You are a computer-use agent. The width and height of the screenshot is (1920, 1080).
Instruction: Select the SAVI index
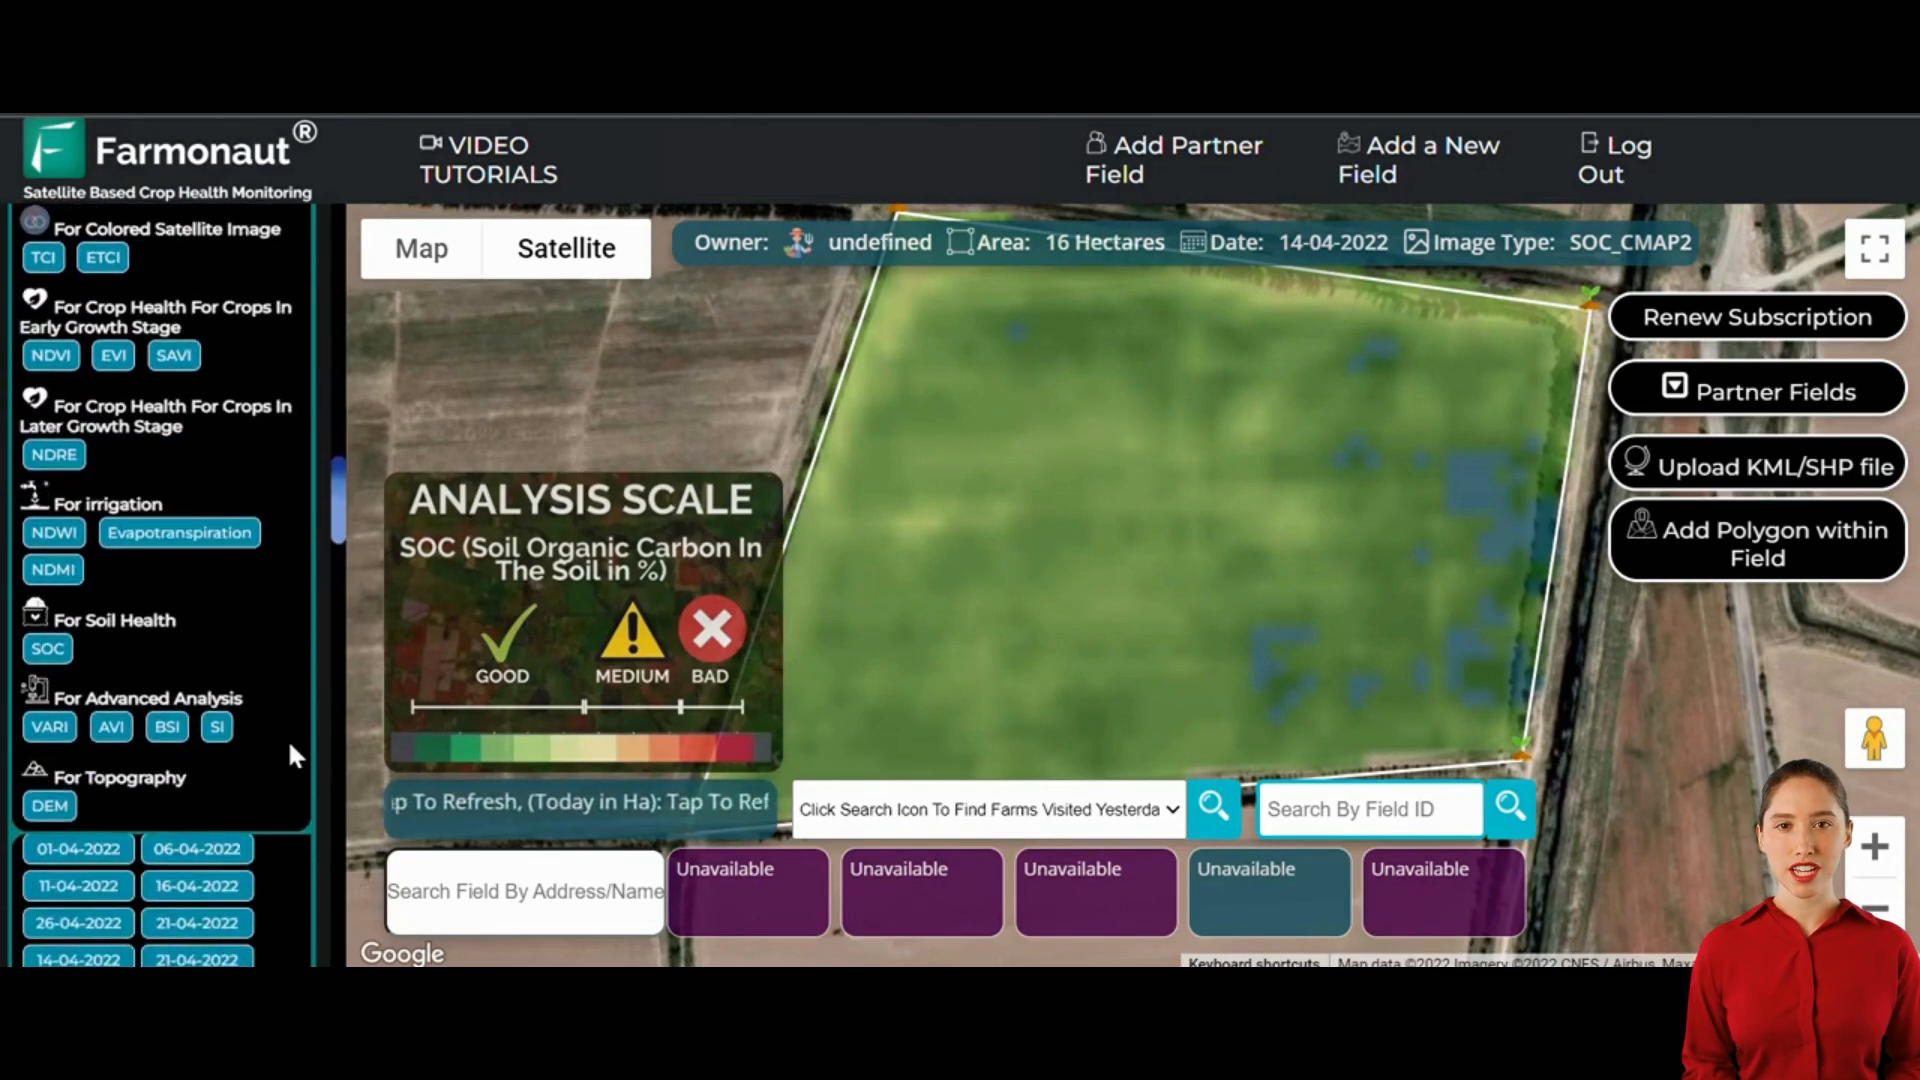tap(174, 355)
